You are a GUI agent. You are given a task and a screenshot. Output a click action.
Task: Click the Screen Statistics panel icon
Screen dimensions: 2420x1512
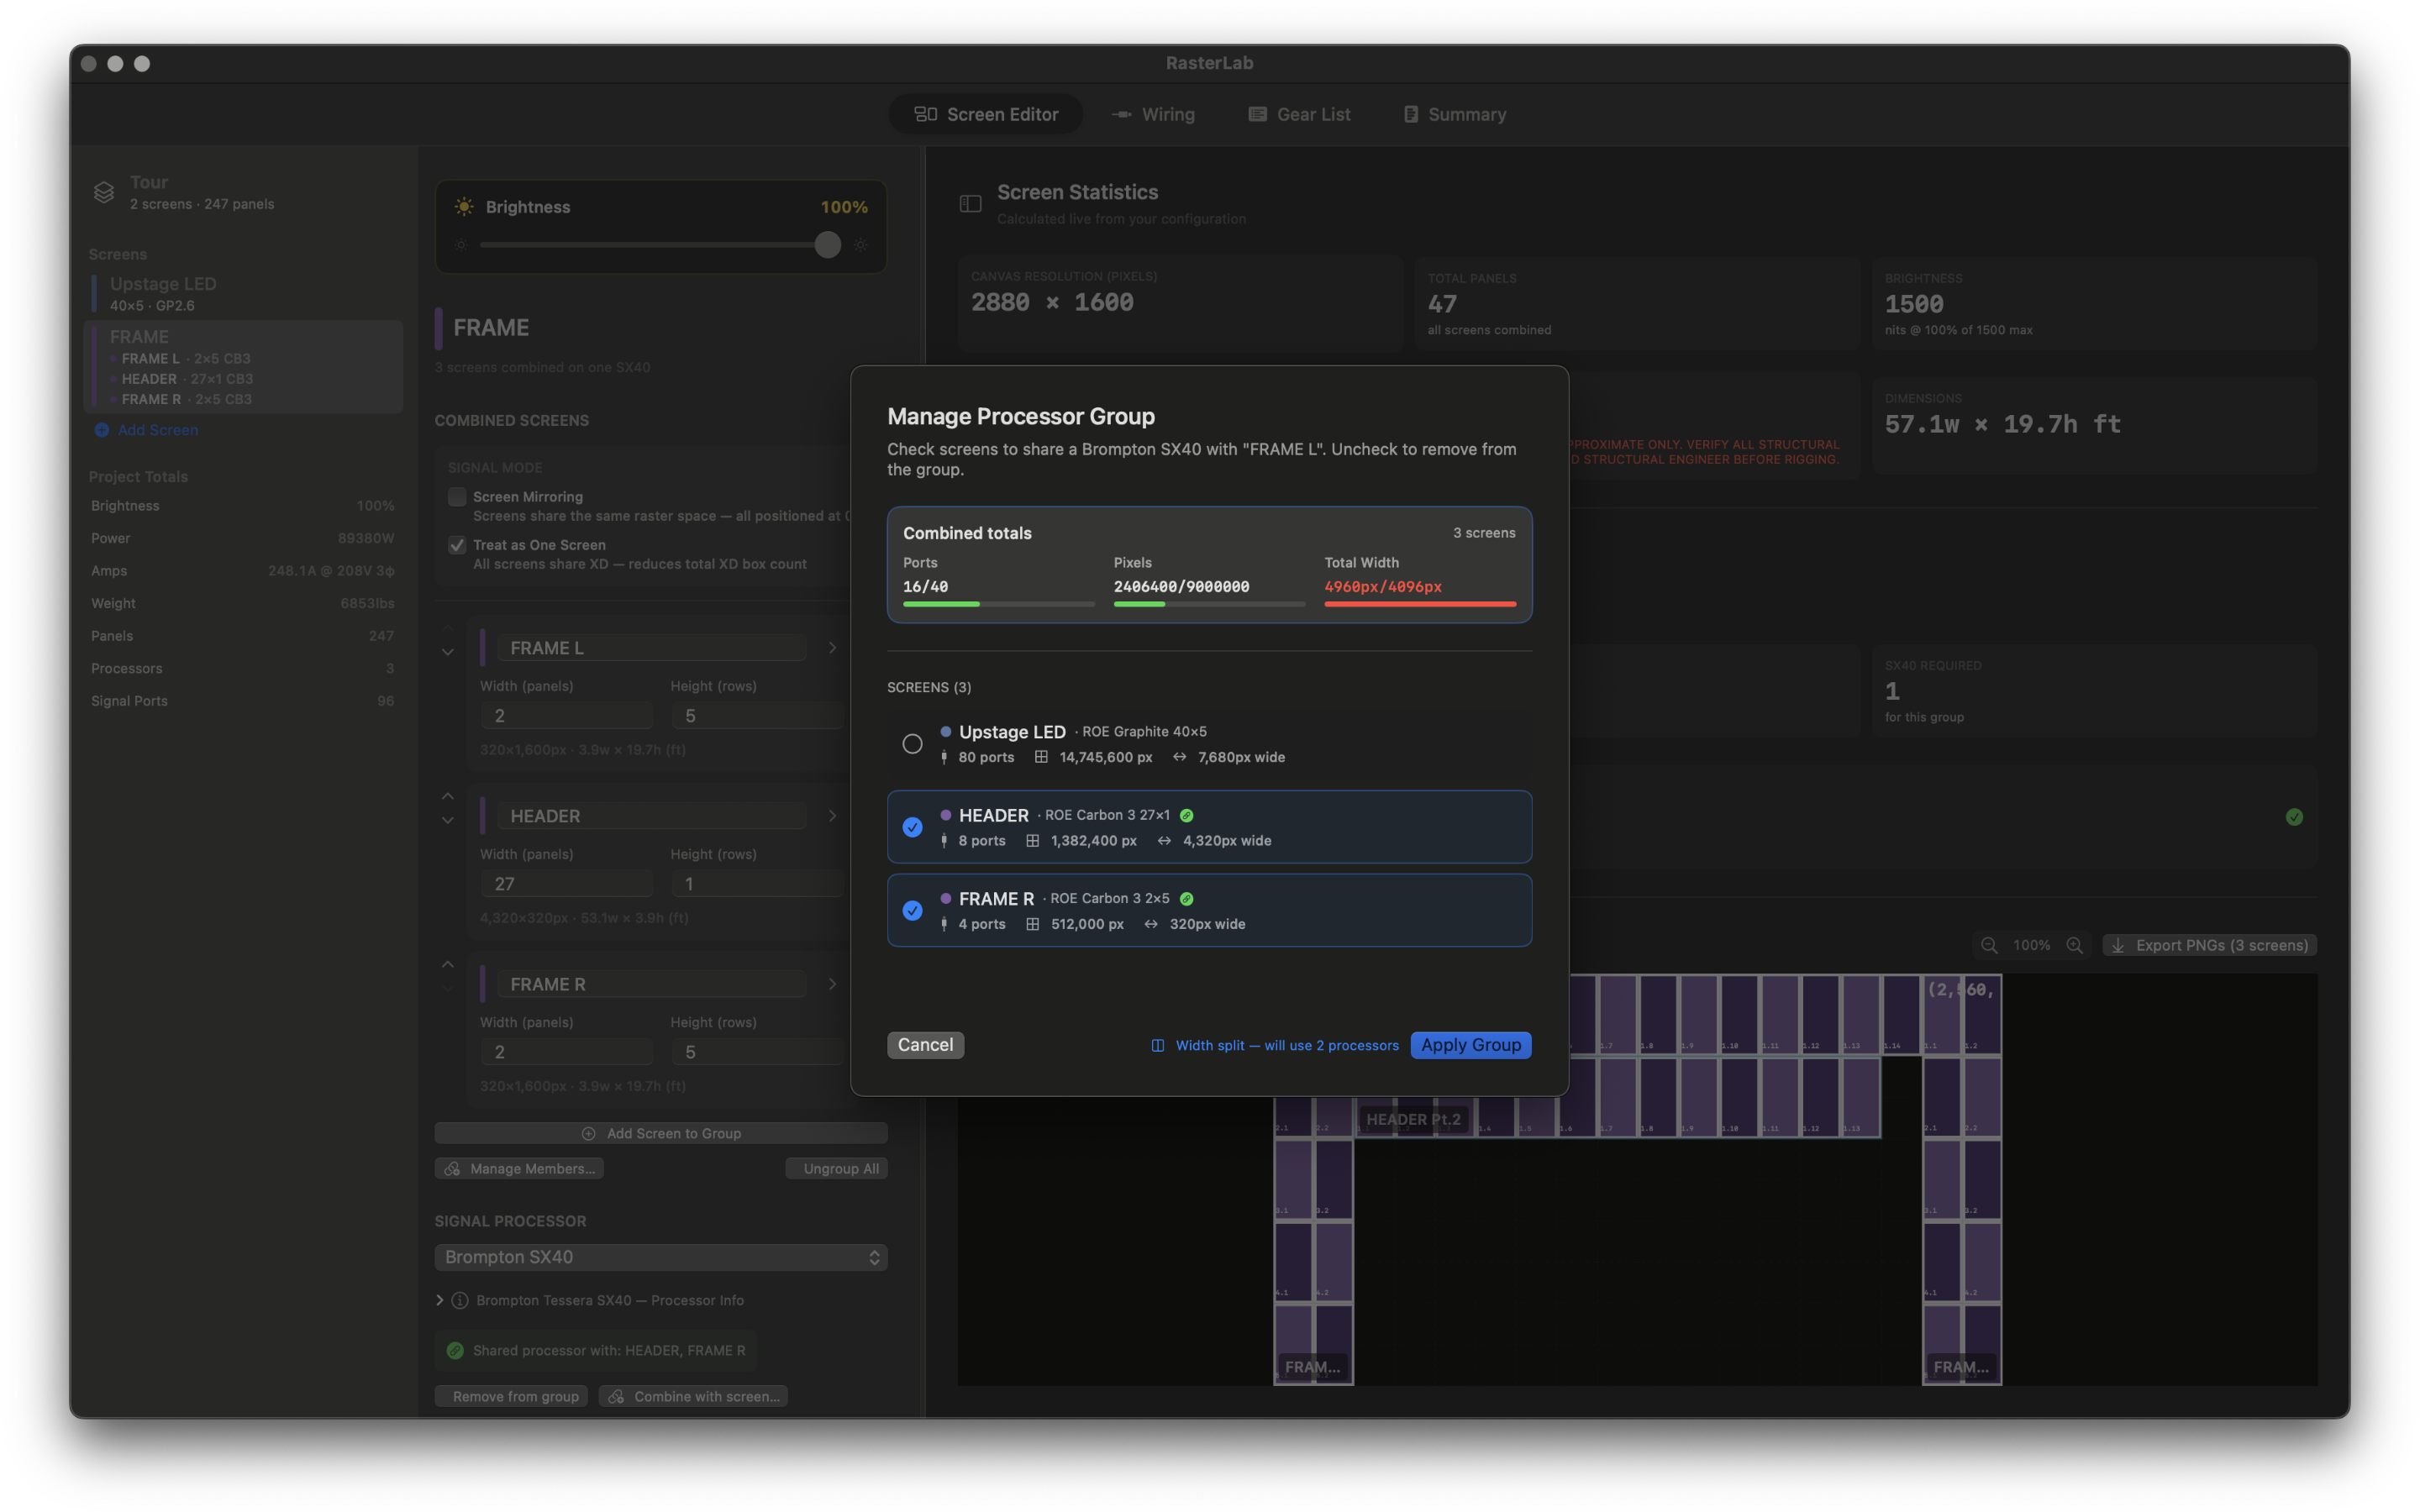(970, 204)
